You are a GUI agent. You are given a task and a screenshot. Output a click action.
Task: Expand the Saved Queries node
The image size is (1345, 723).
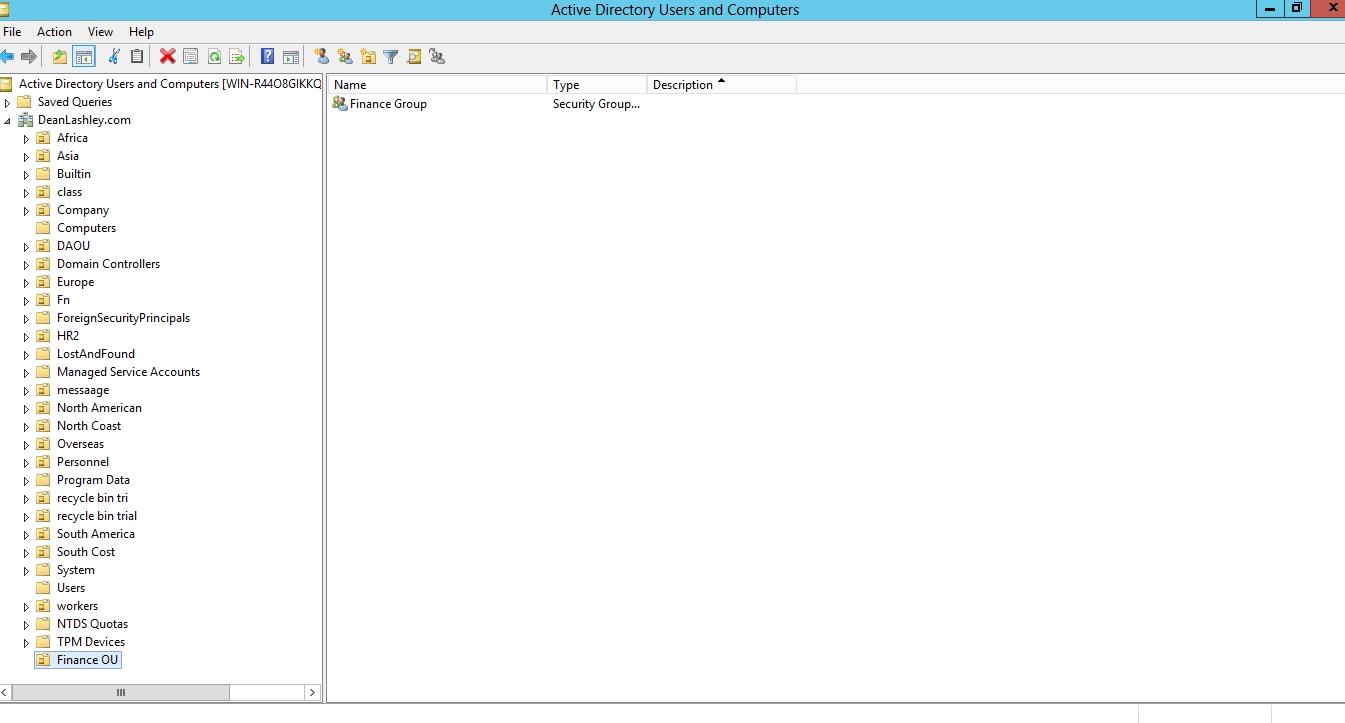(8, 102)
